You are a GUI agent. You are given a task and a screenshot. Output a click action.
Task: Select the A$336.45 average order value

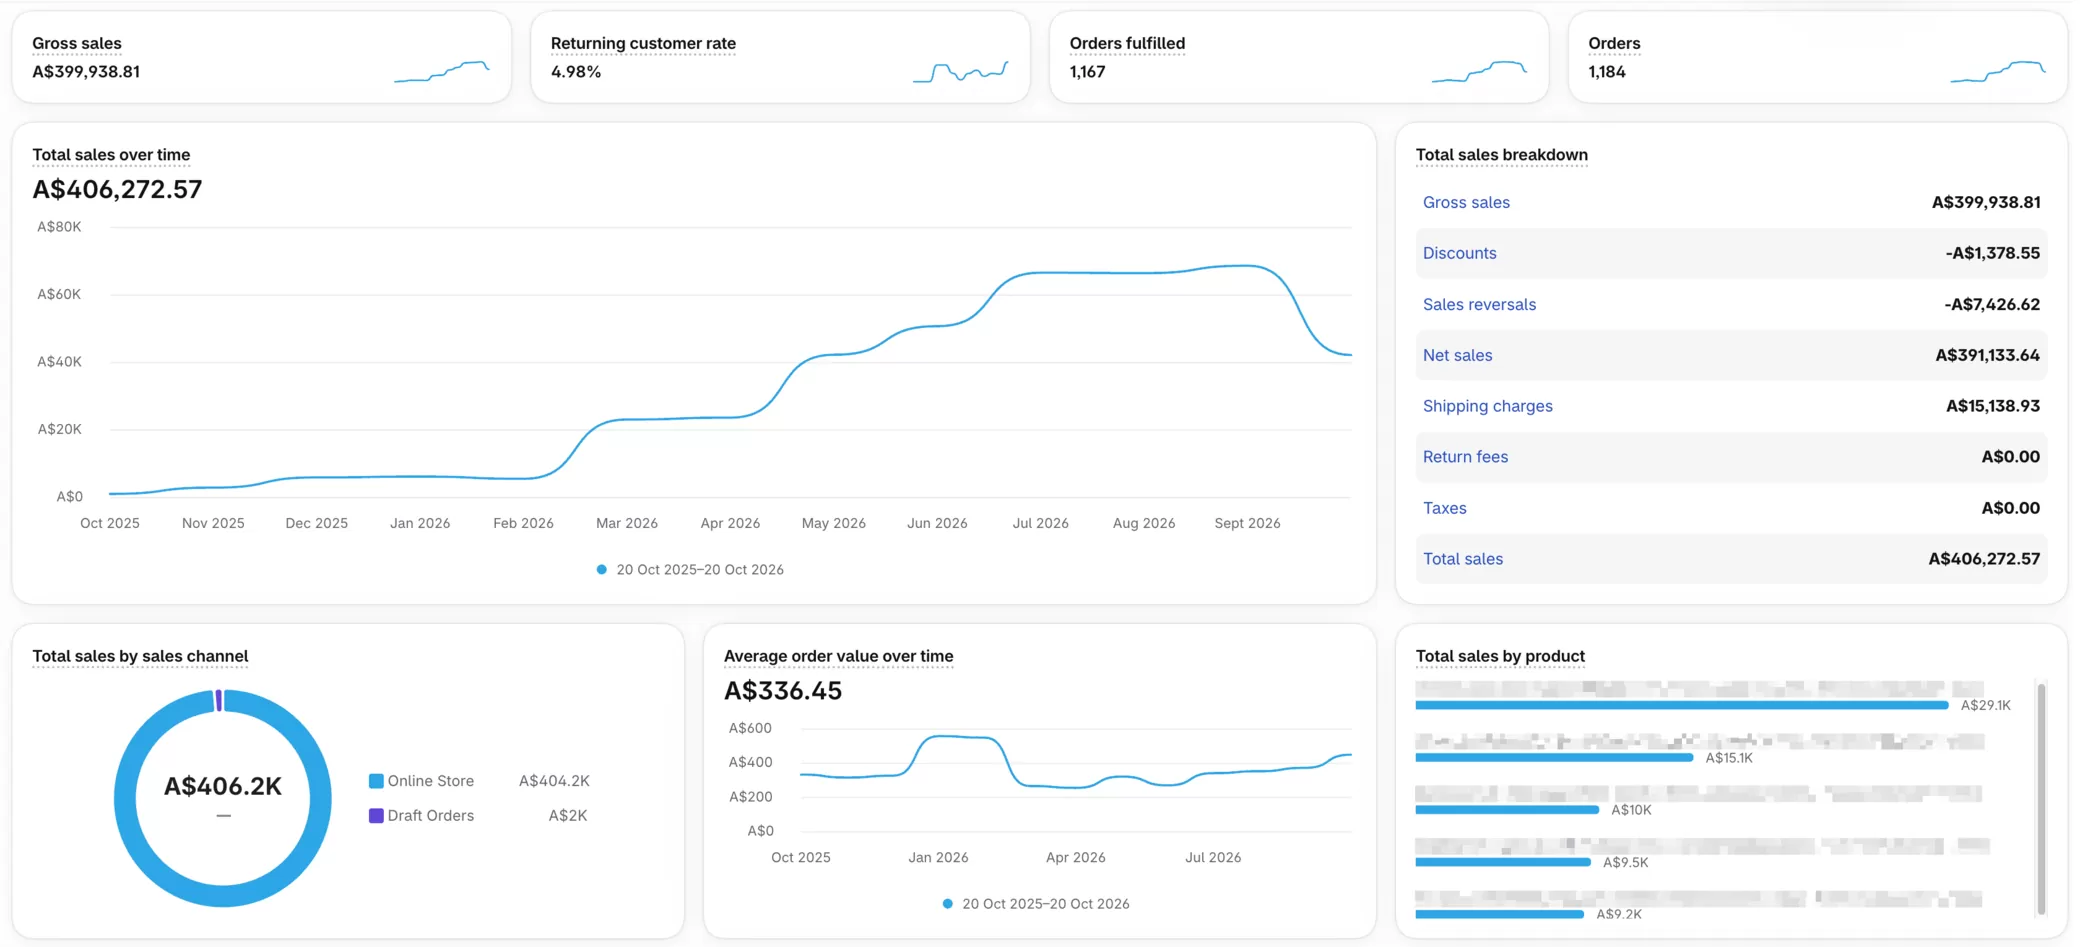point(783,691)
